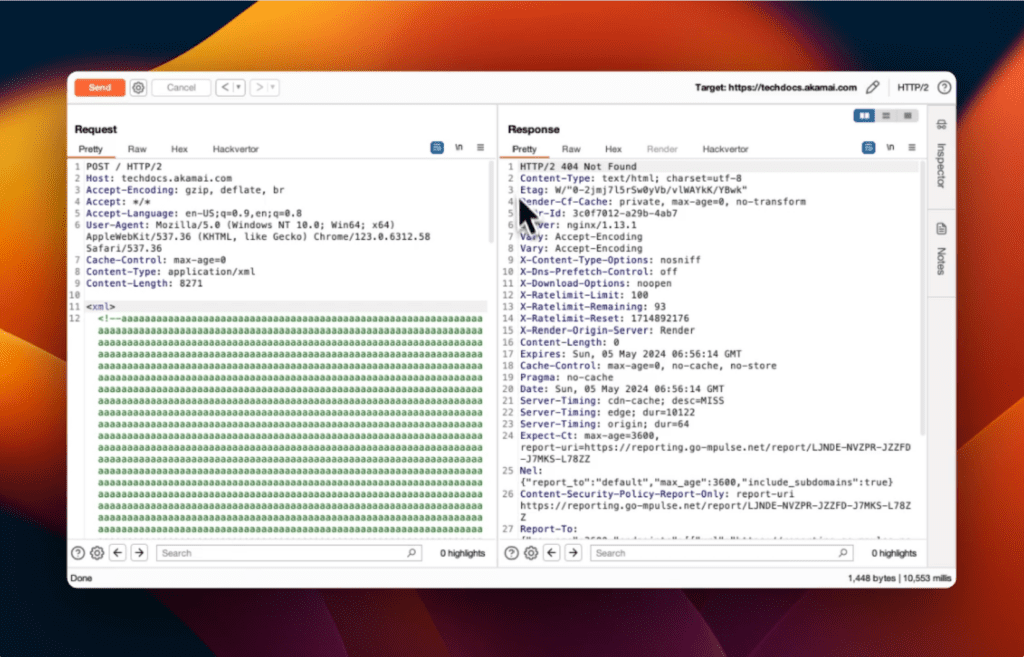Go to previous match in Response search

point(552,553)
